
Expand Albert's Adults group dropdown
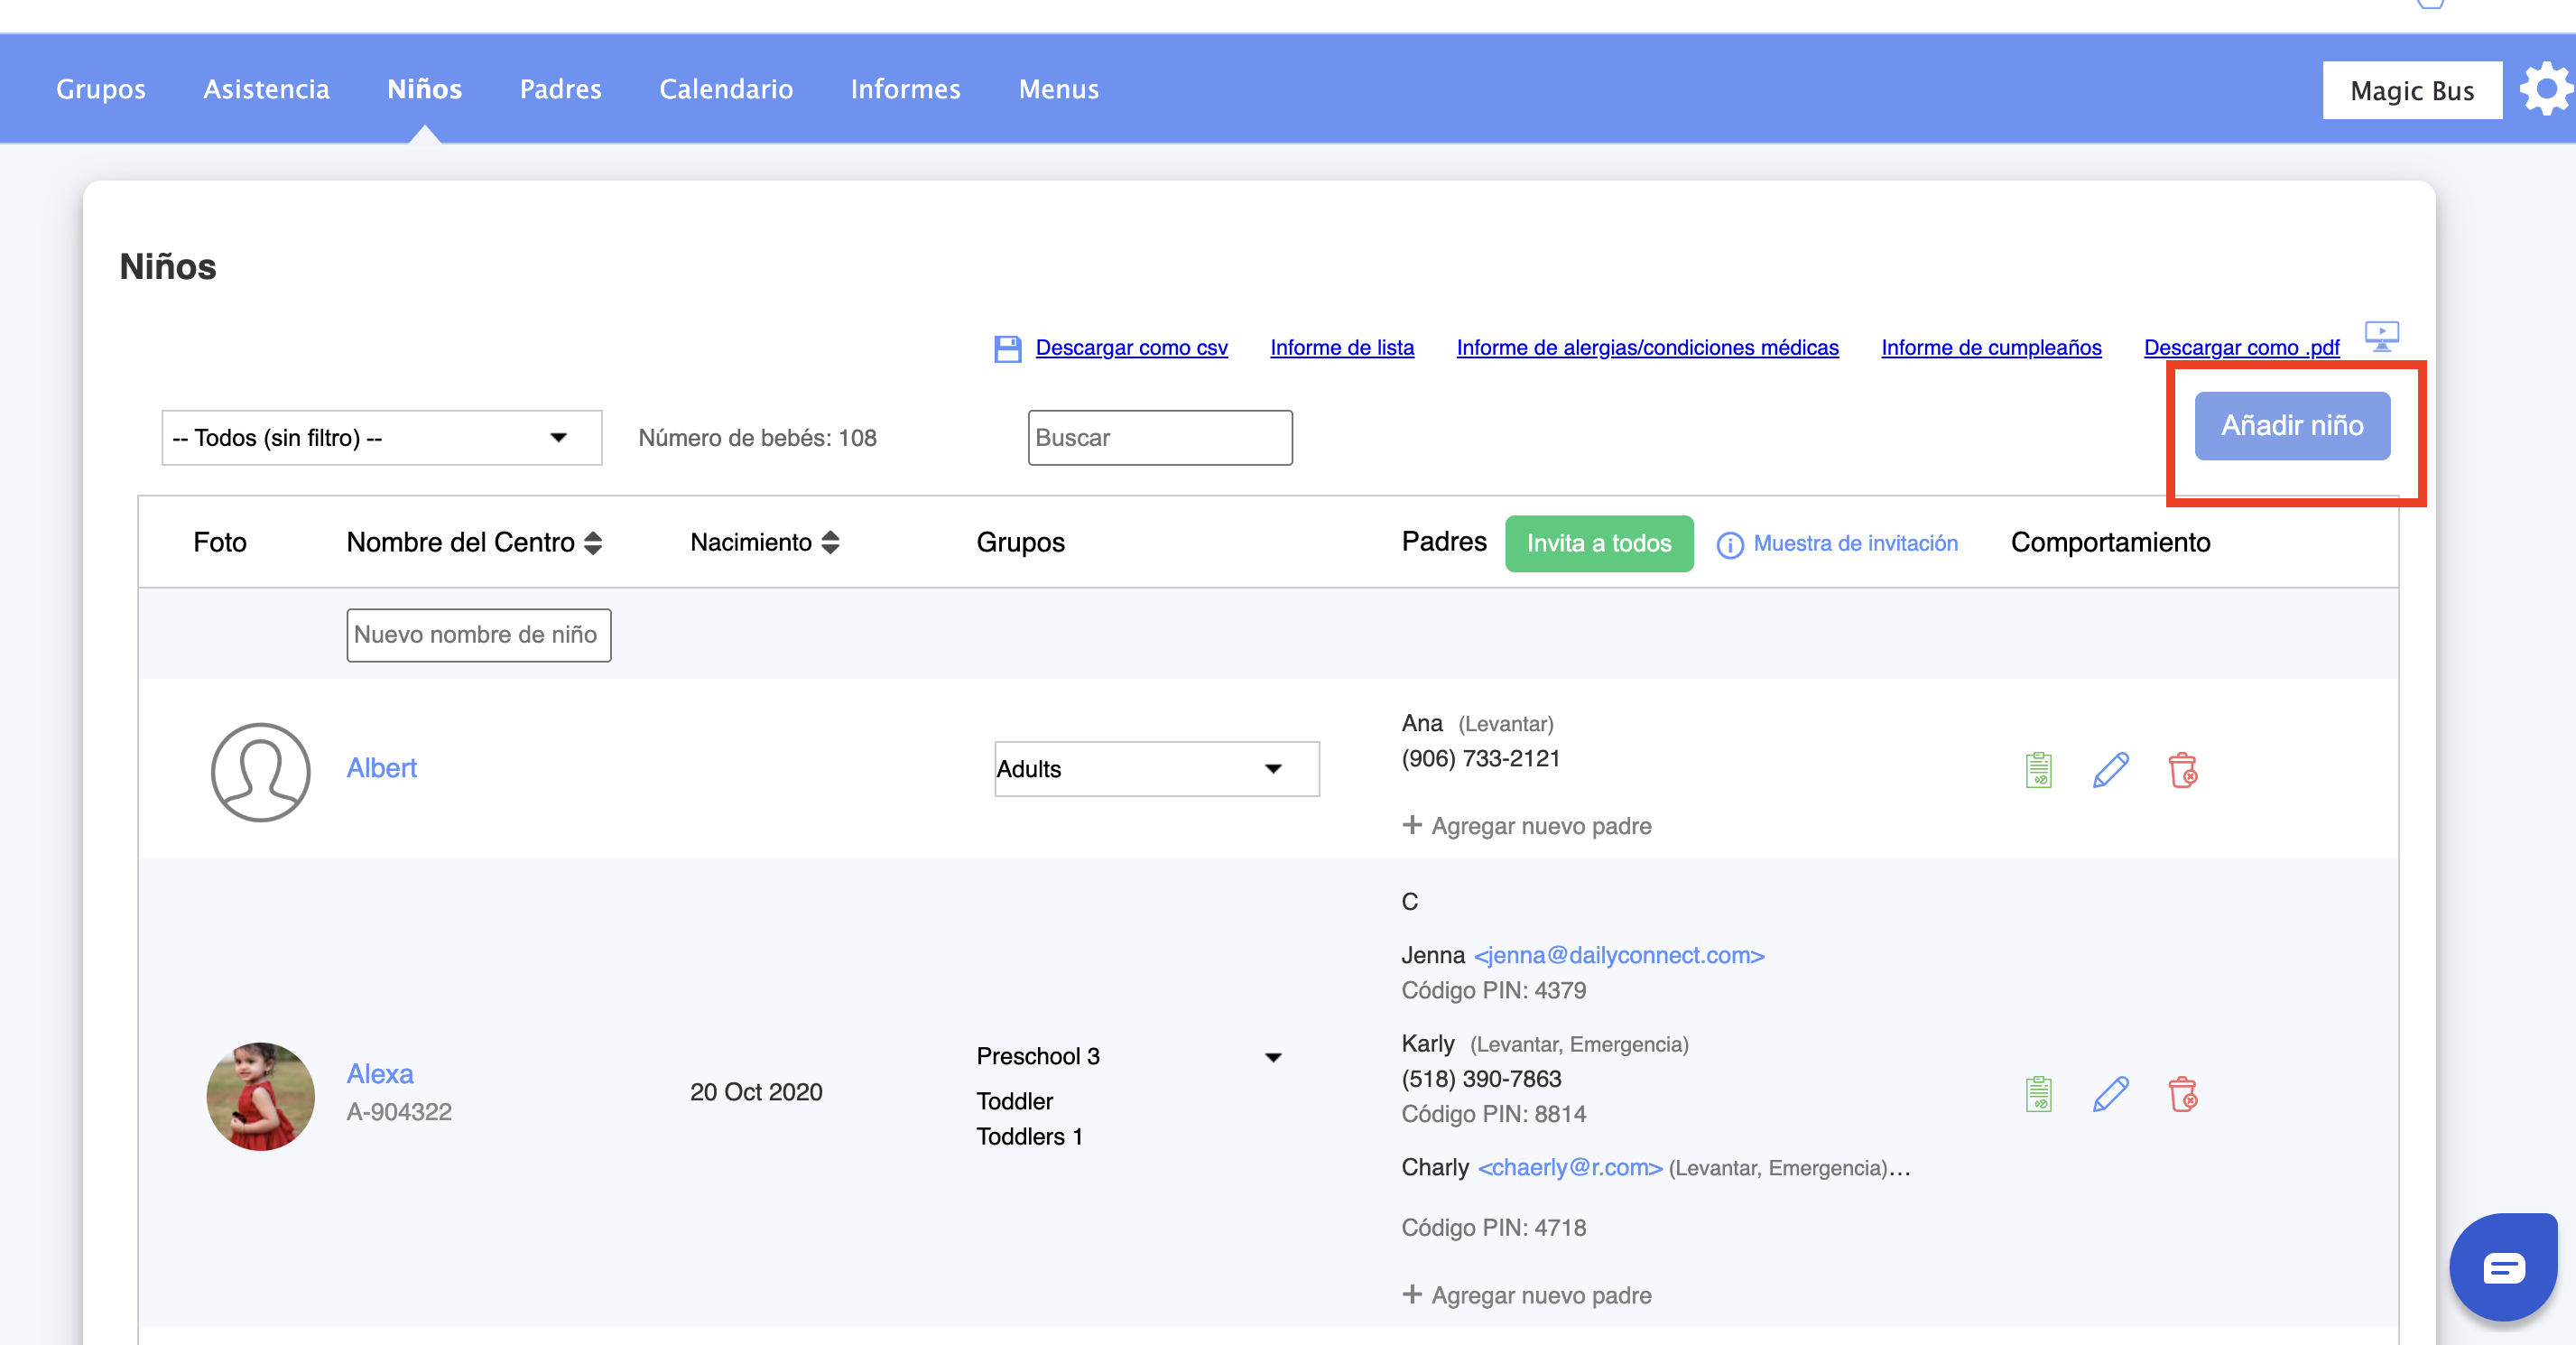point(1156,769)
